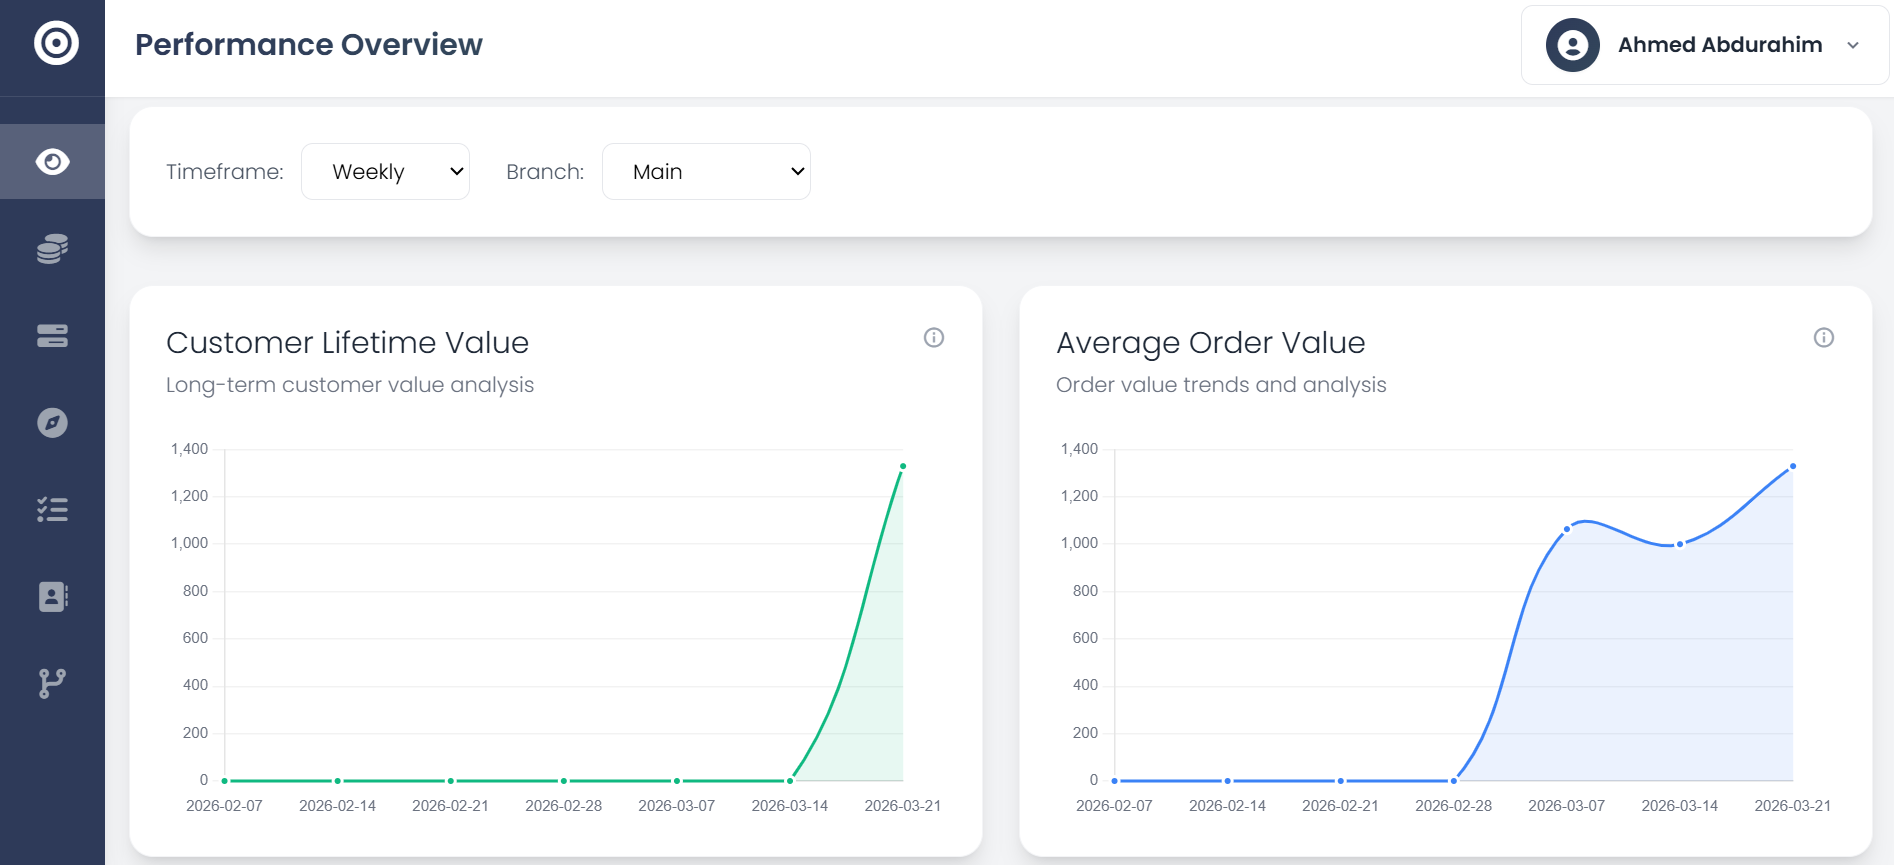Open the eye overview sidebar icon
This screenshot has height=865, width=1894.
click(52, 161)
